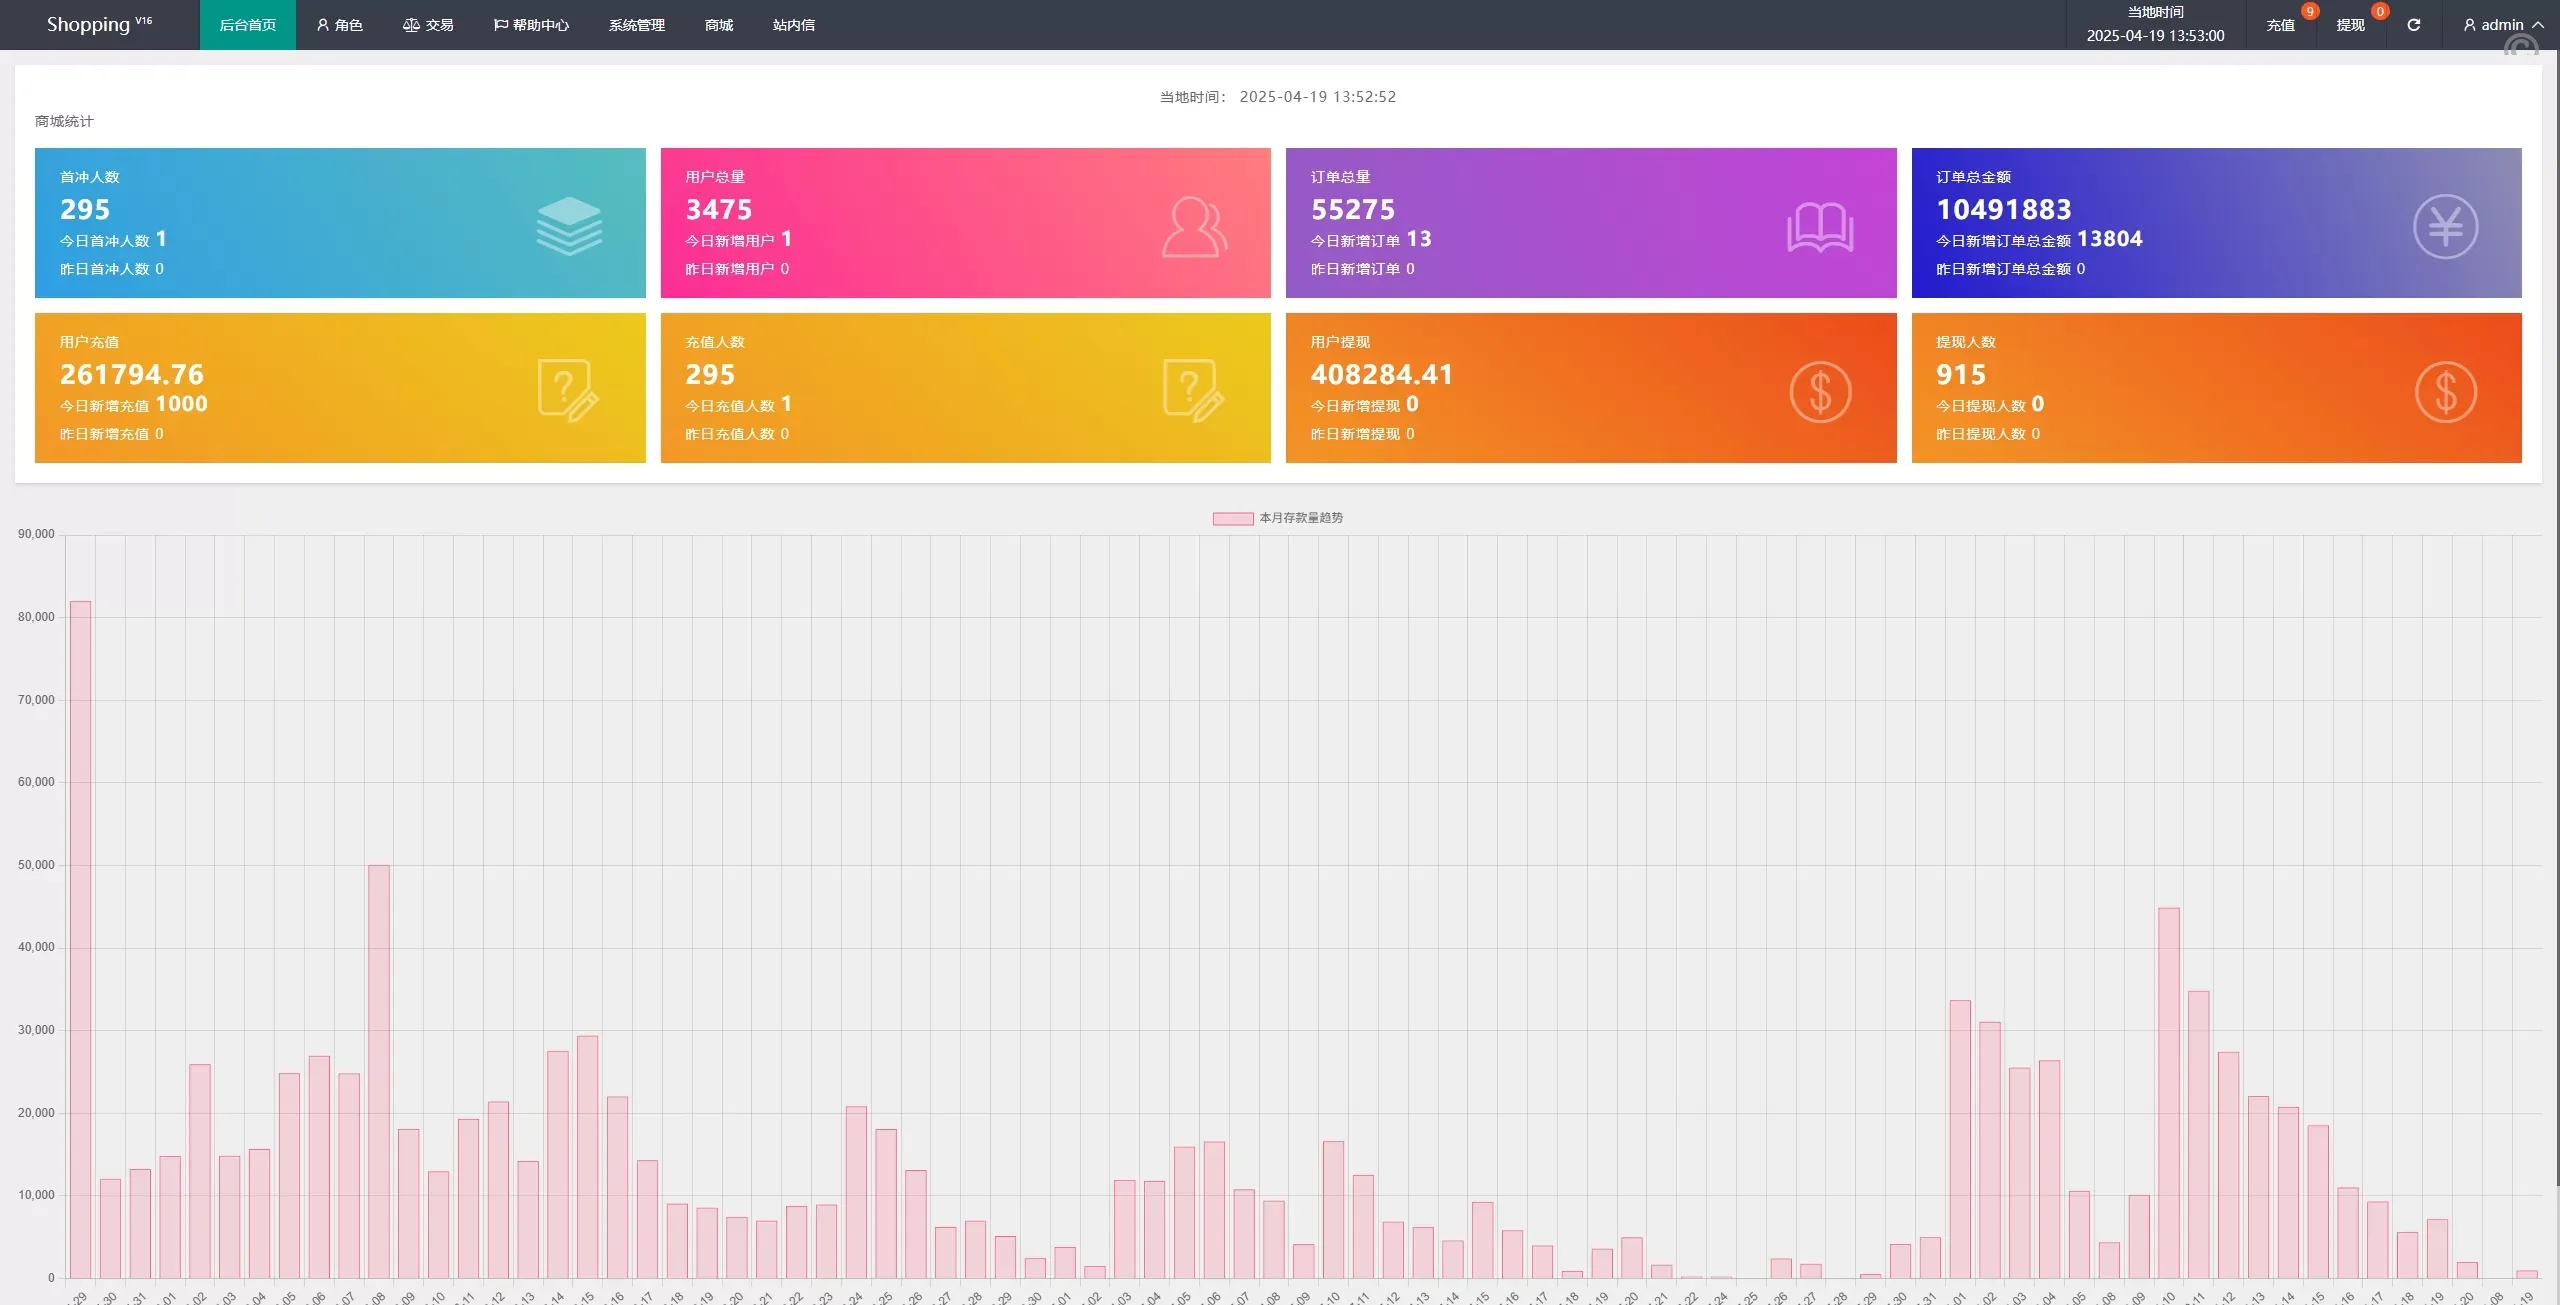Click the tallest bar in deposit chart
Image resolution: width=2560 pixels, height=1305 pixels.
80,938
